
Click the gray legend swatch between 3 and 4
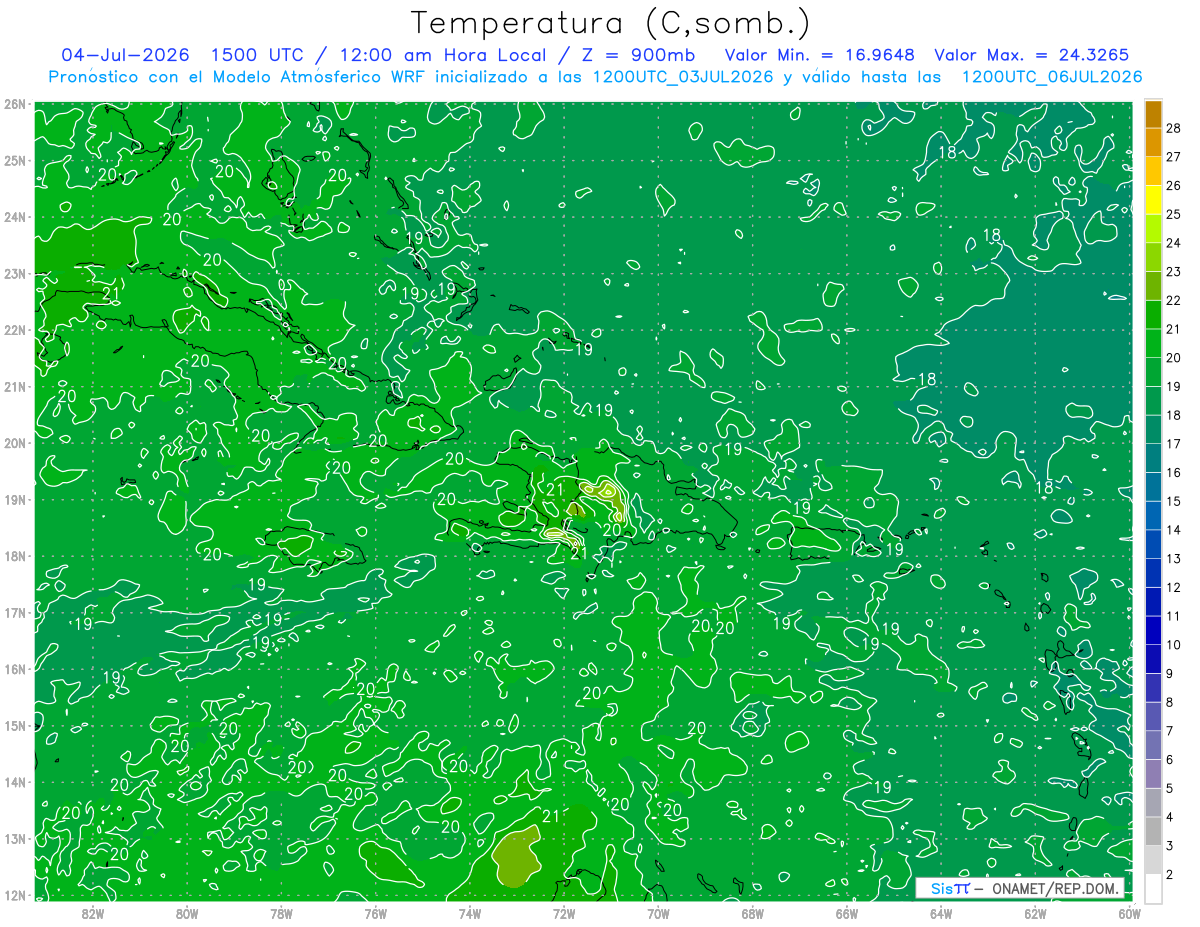[x=1153, y=832]
